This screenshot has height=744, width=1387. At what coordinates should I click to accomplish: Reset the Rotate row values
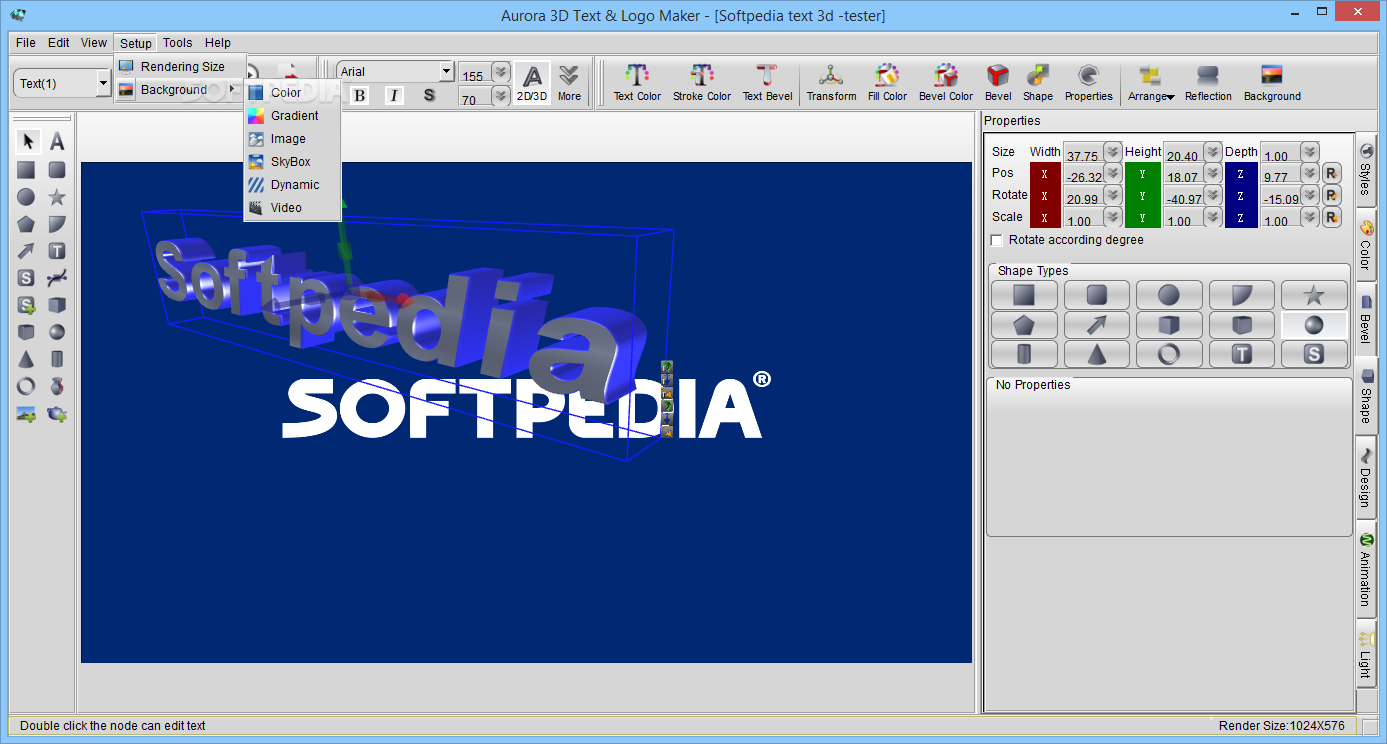(x=1331, y=194)
